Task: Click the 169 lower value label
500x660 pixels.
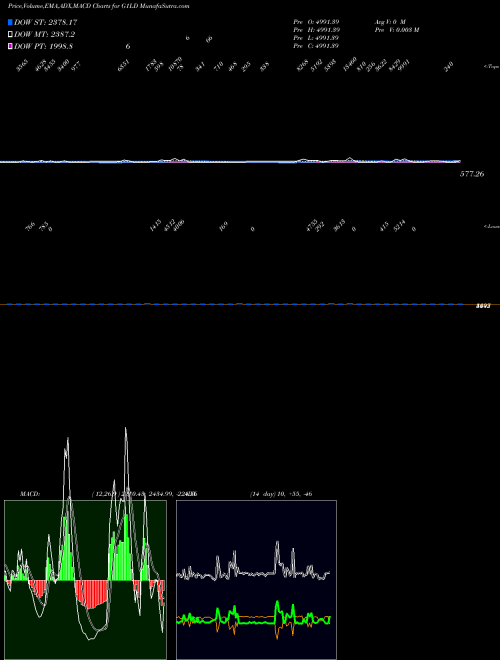Action: click(x=223, y=227)
